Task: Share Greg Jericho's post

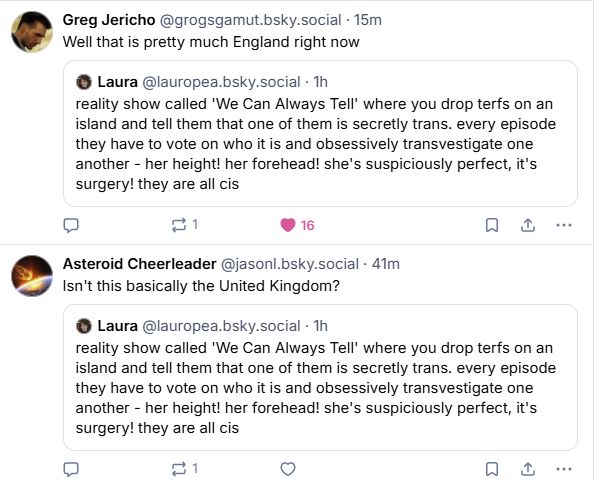Action: click(x=528, y=225)
